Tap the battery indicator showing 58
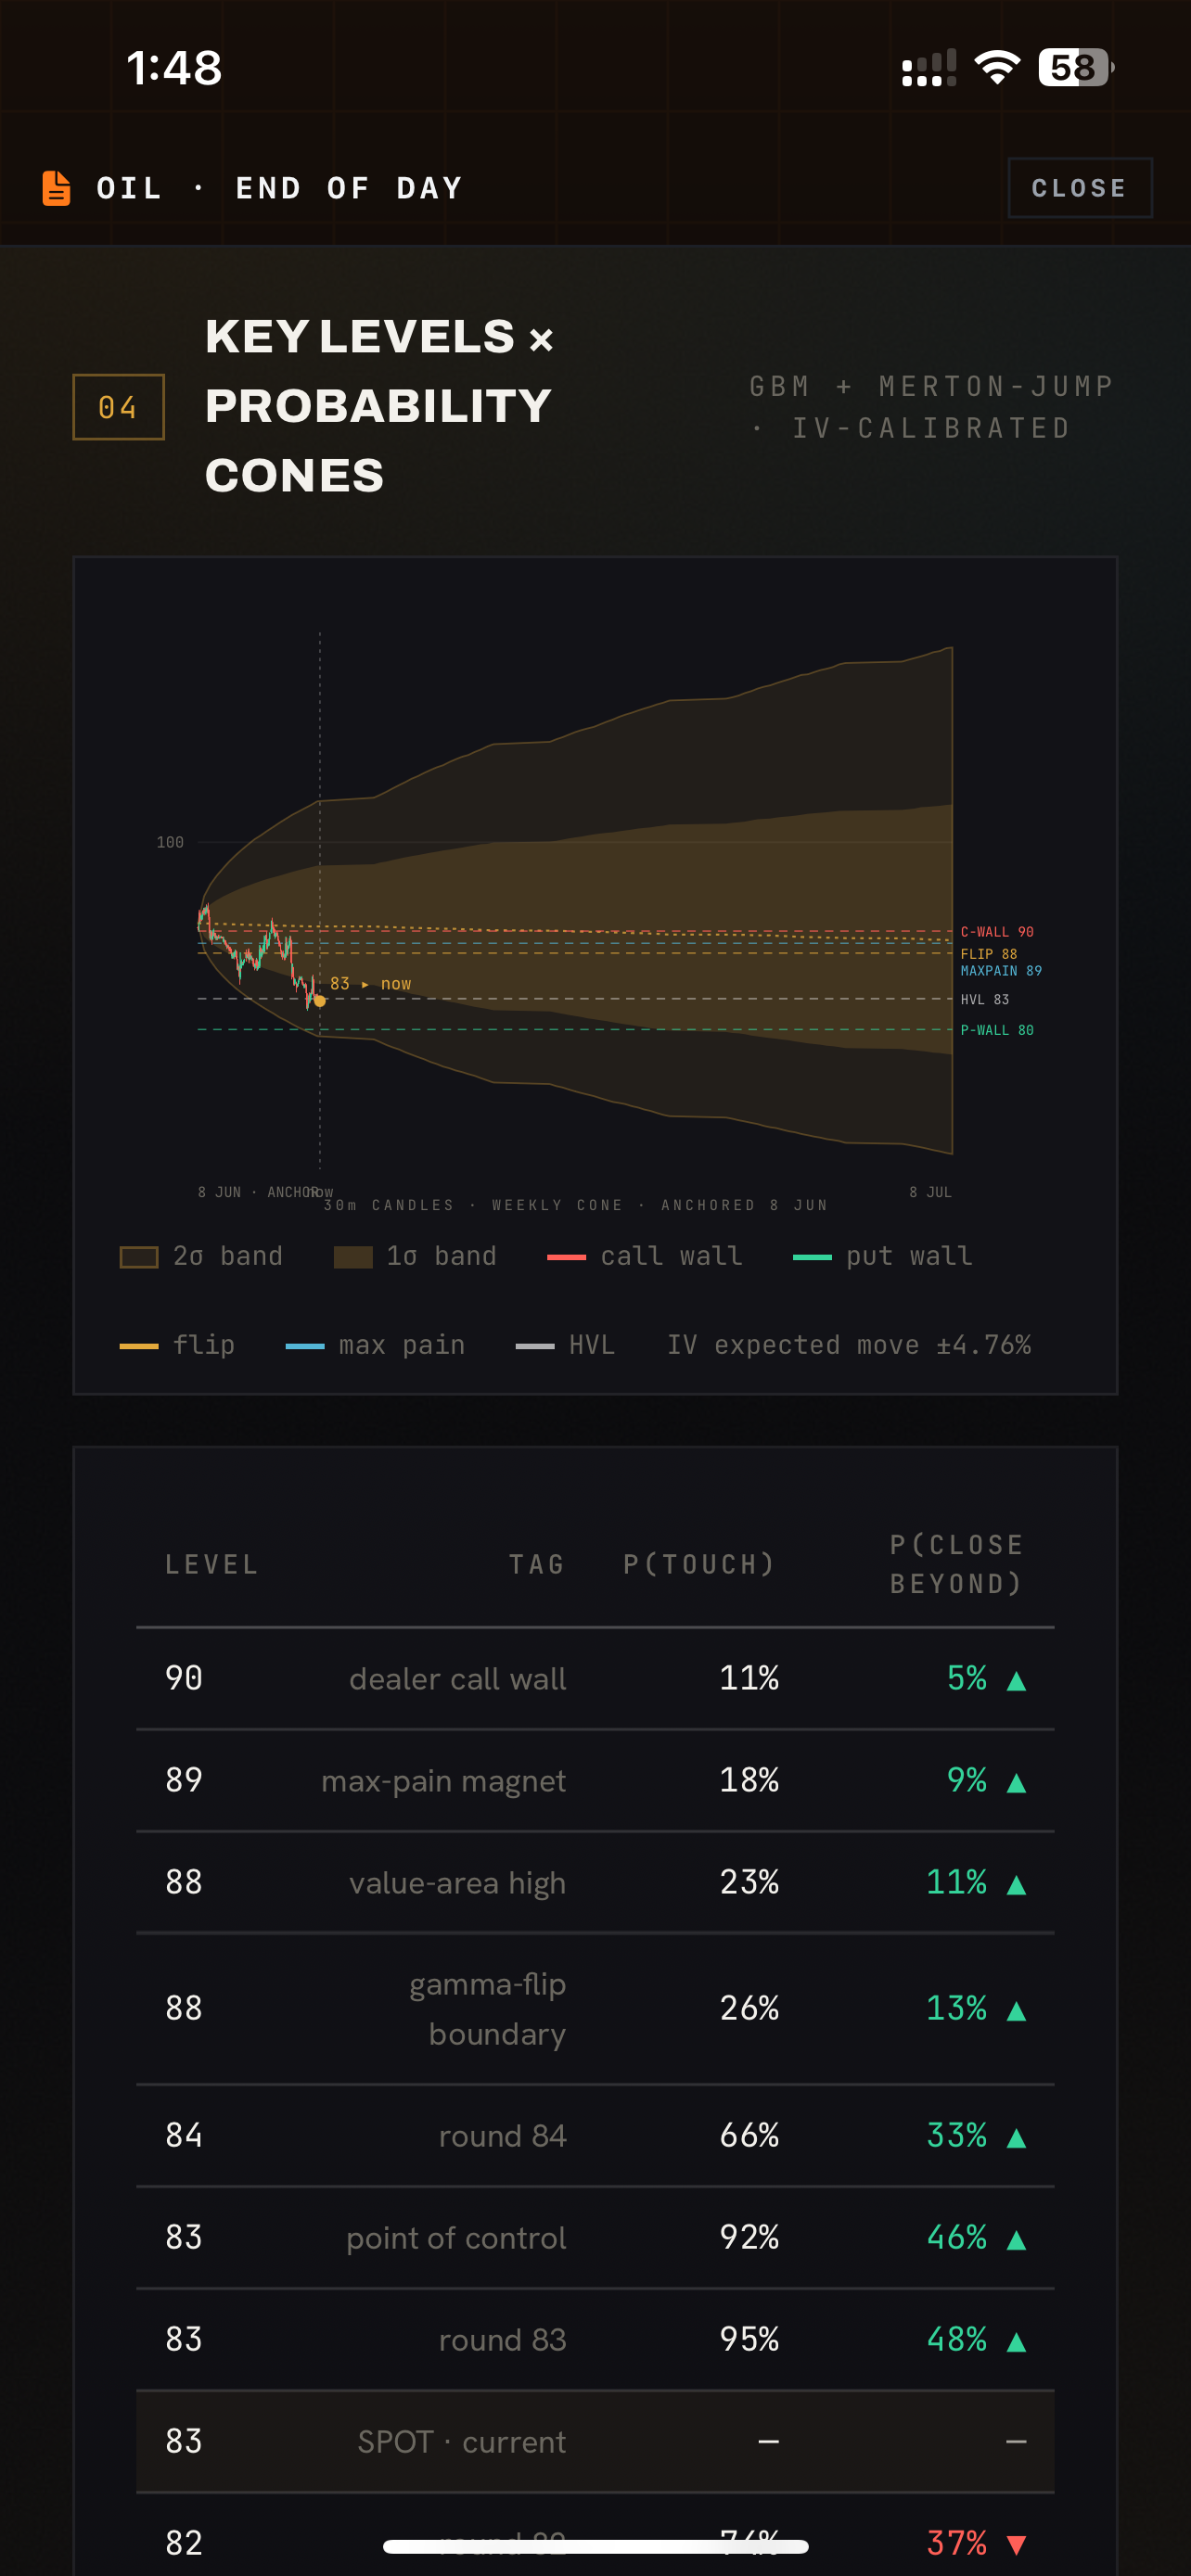This screenshot has width=1191, height=2576. [1076, 67]
